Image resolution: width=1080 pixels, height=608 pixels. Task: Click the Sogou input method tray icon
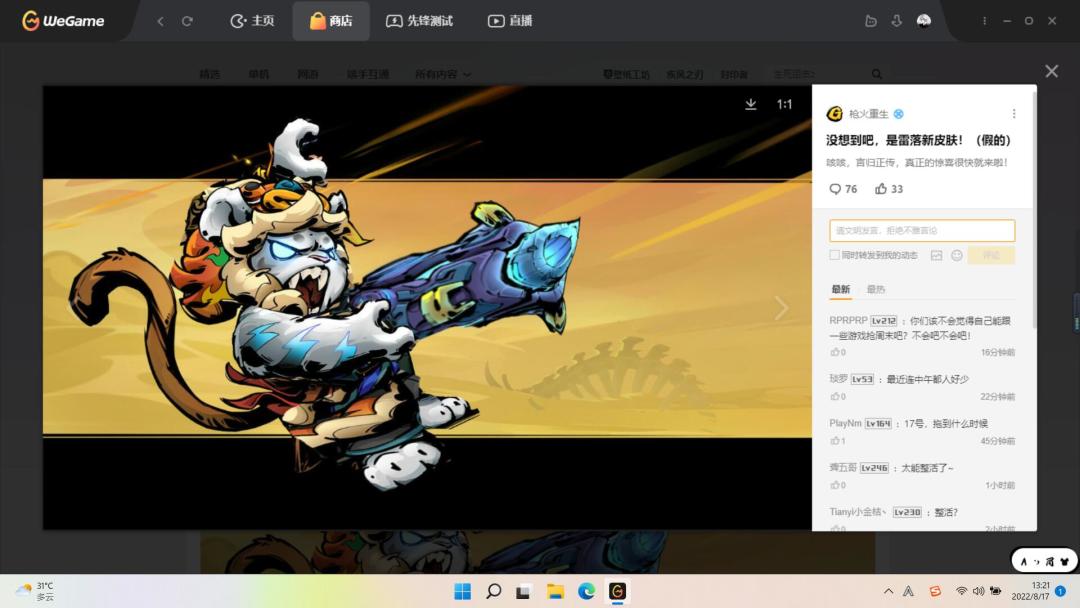(935, 591)
